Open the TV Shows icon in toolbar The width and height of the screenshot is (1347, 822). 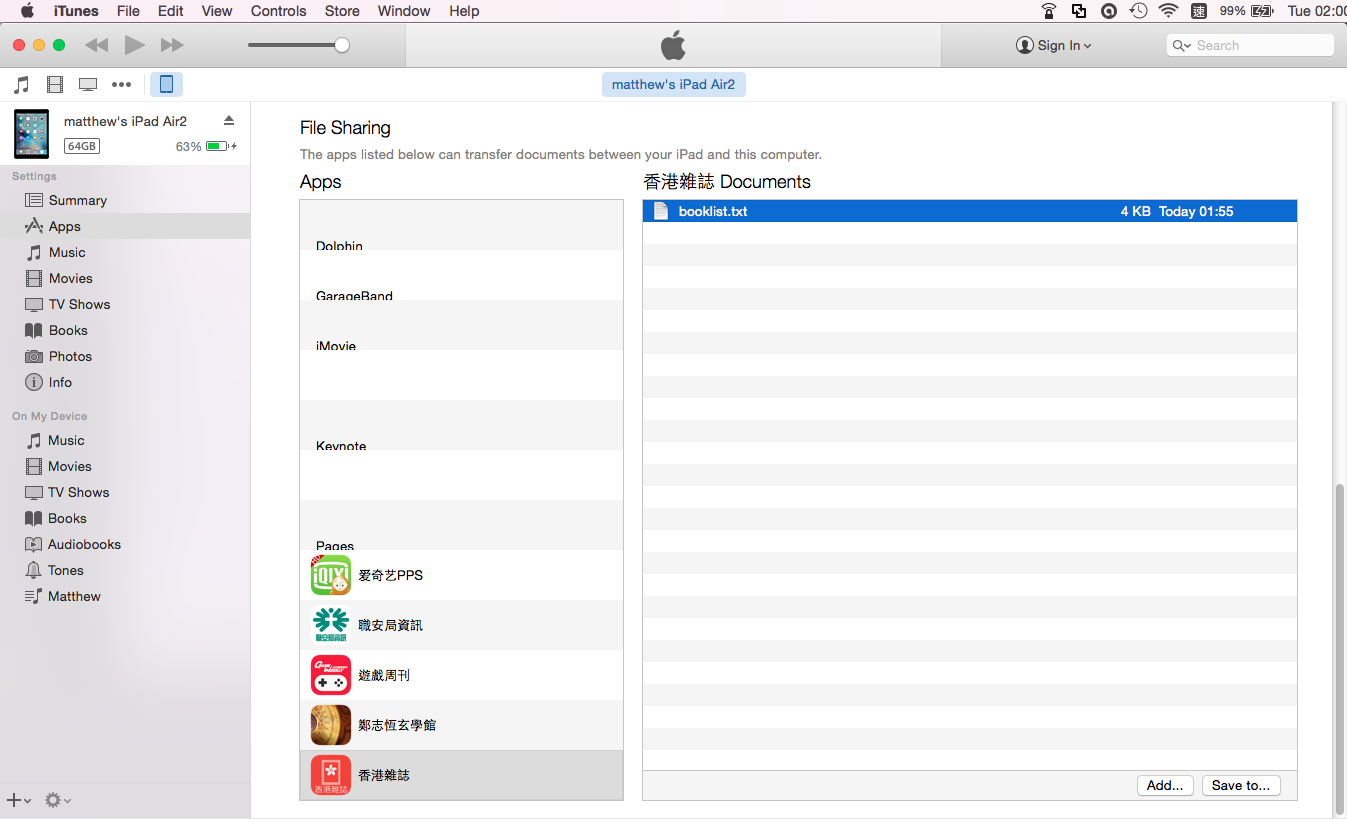[88, 85]
